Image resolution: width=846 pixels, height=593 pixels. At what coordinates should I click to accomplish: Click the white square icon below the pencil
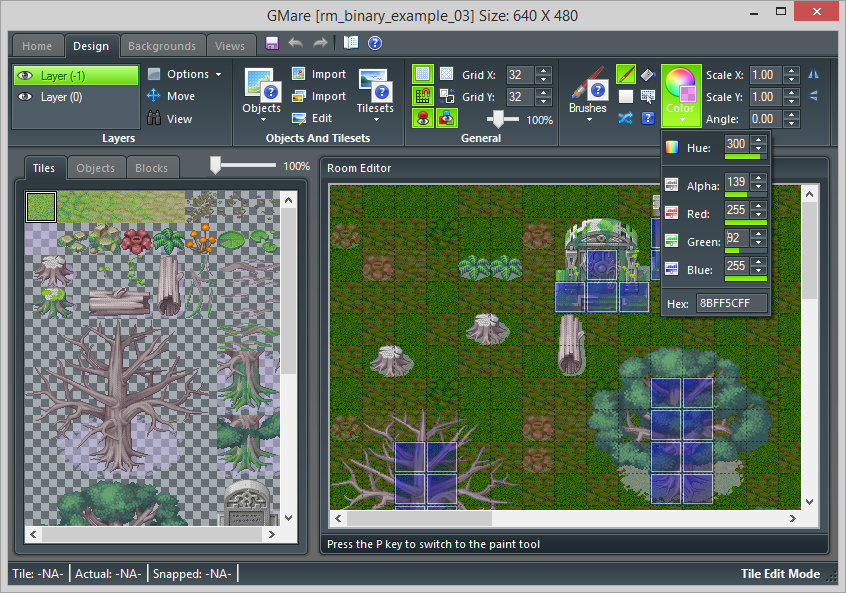[626, 97]
